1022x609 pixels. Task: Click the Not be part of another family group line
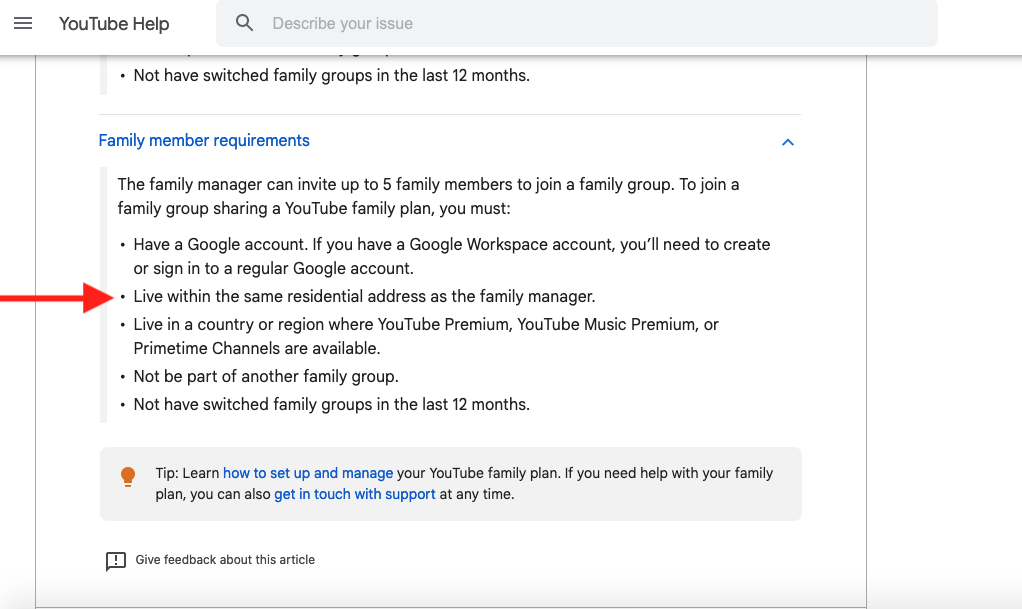point(266,377)
